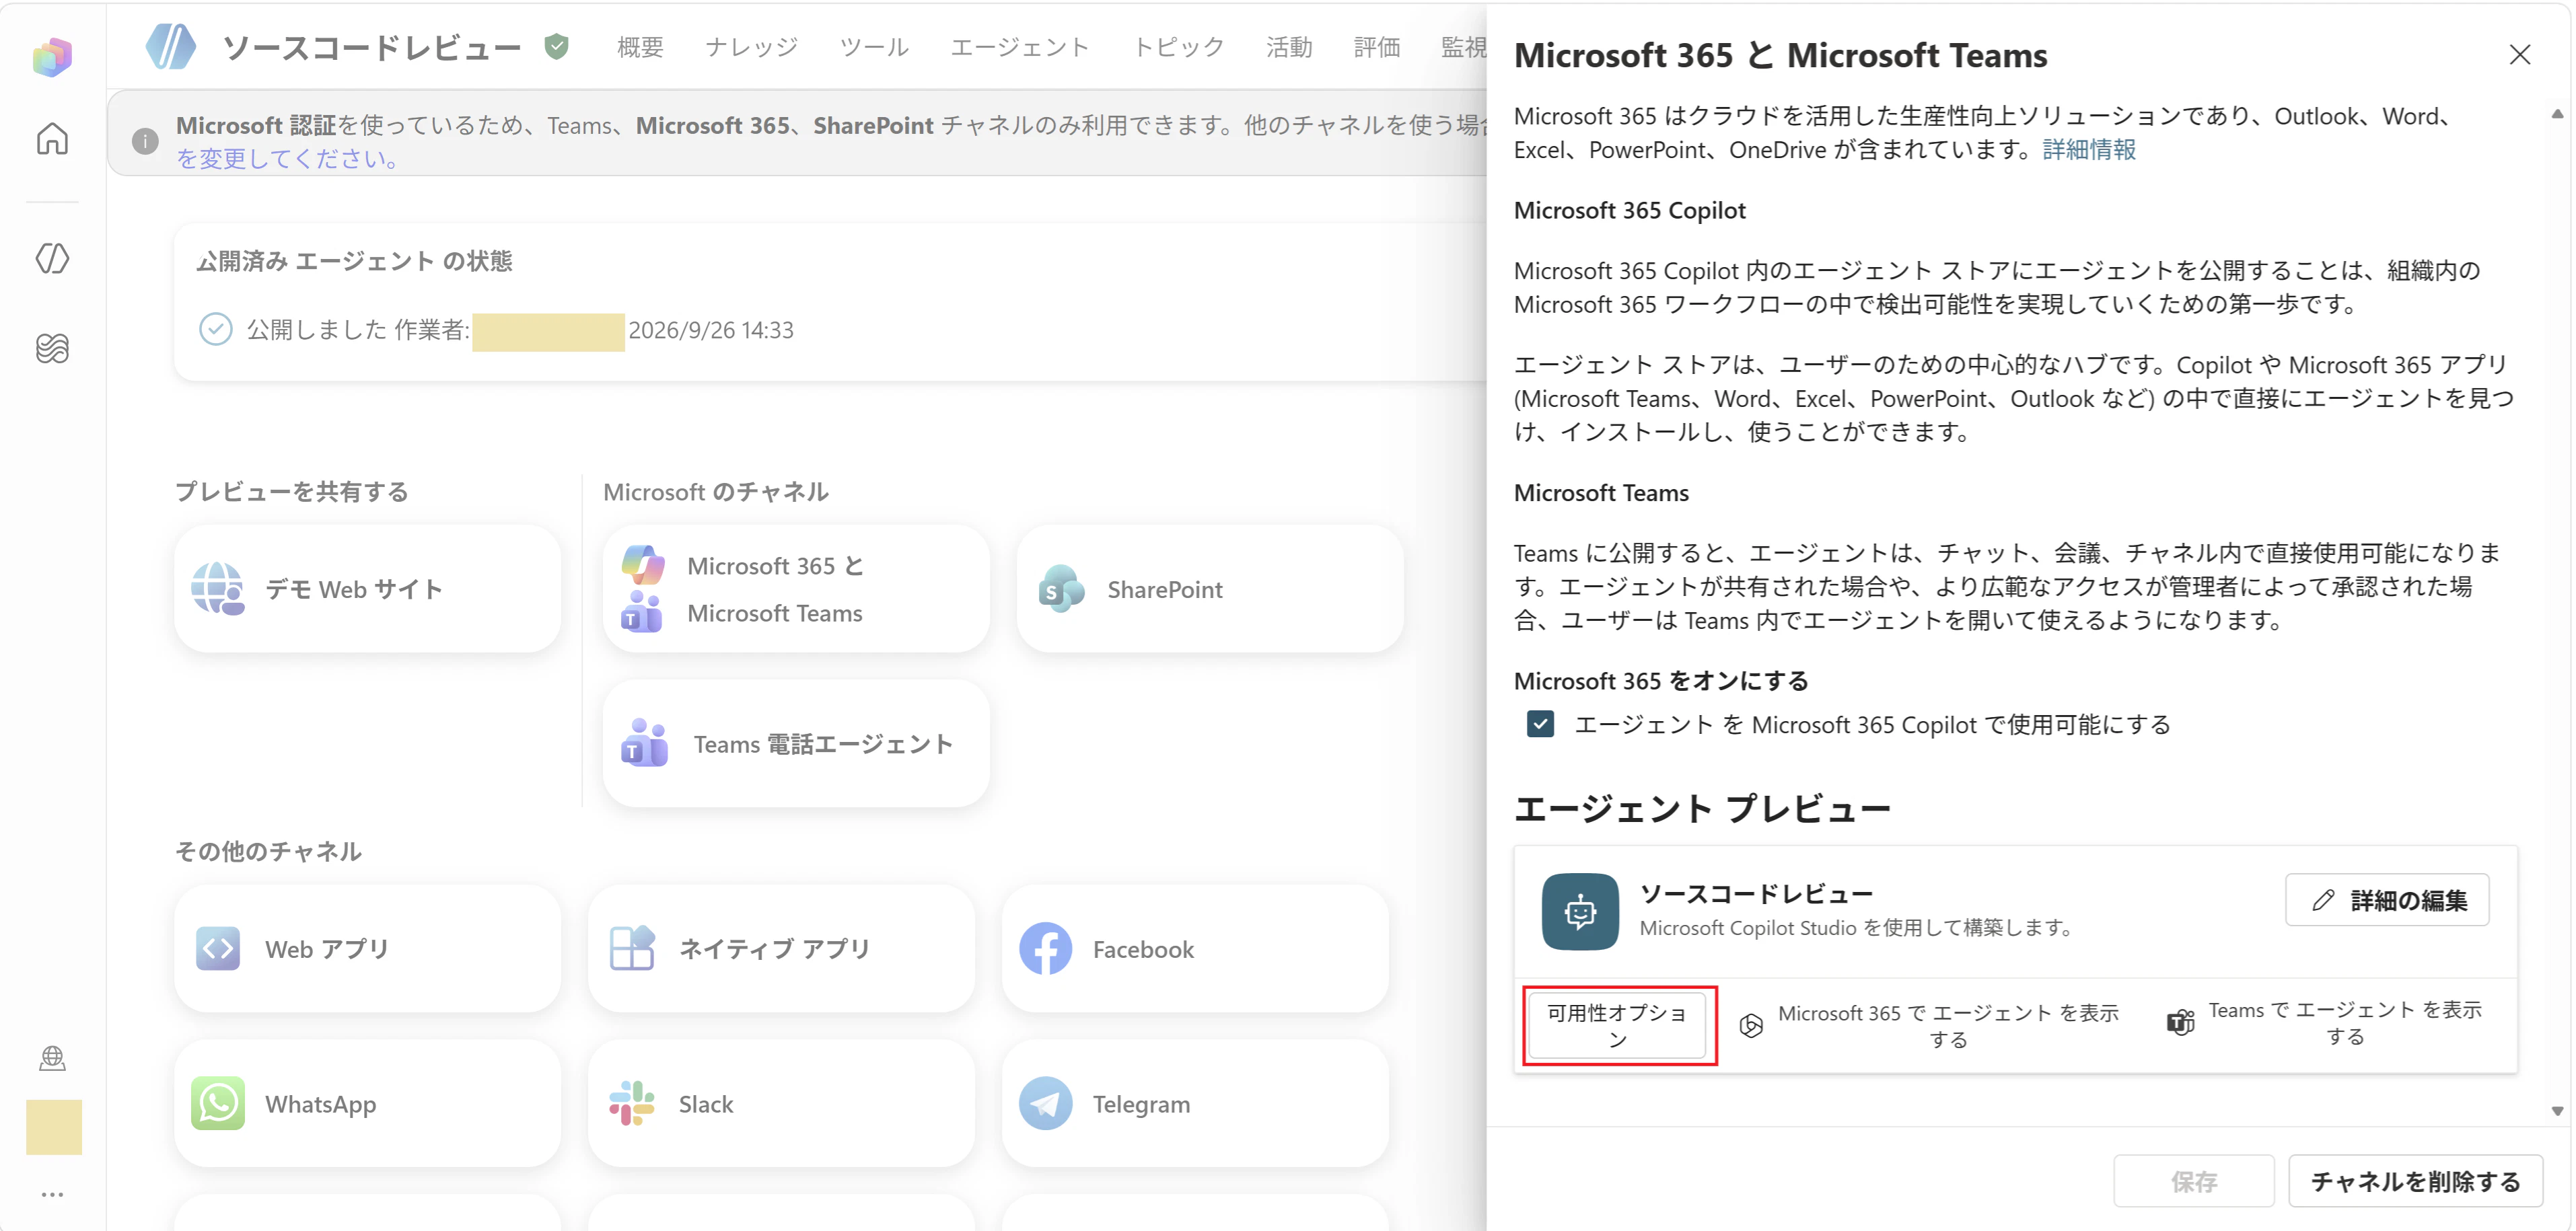Image resolution: width=2576 pixels, height=1231 pixels.
Task: Open the agents icon in the left sidebar
Action: tap(52, 258)
